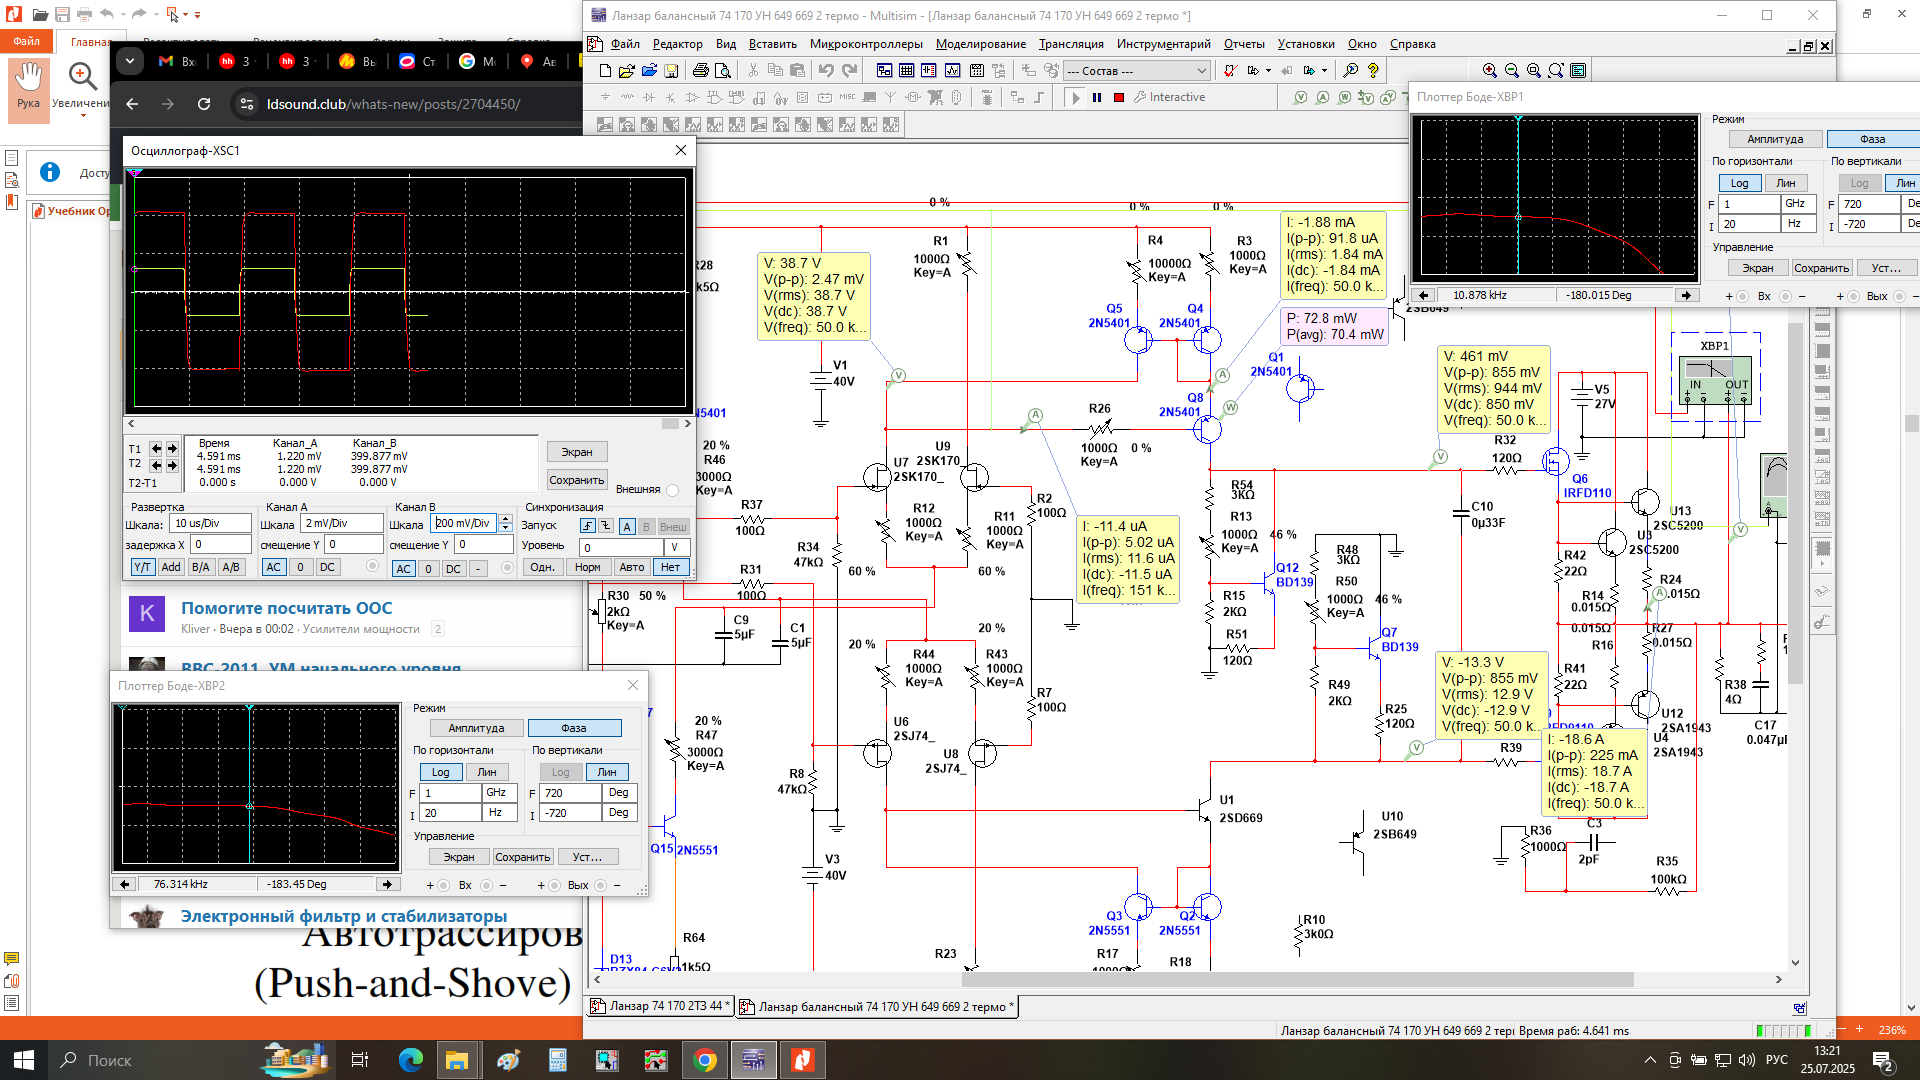Click the Print icon in Multisim toolbar

click(700, 70)
